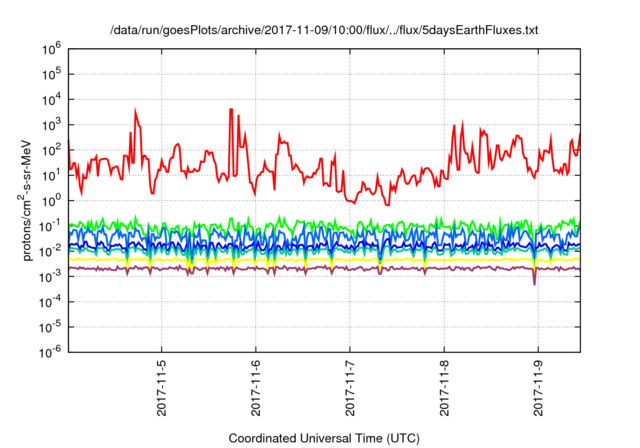Click the 10^4 y-axis label

[51, 100]
